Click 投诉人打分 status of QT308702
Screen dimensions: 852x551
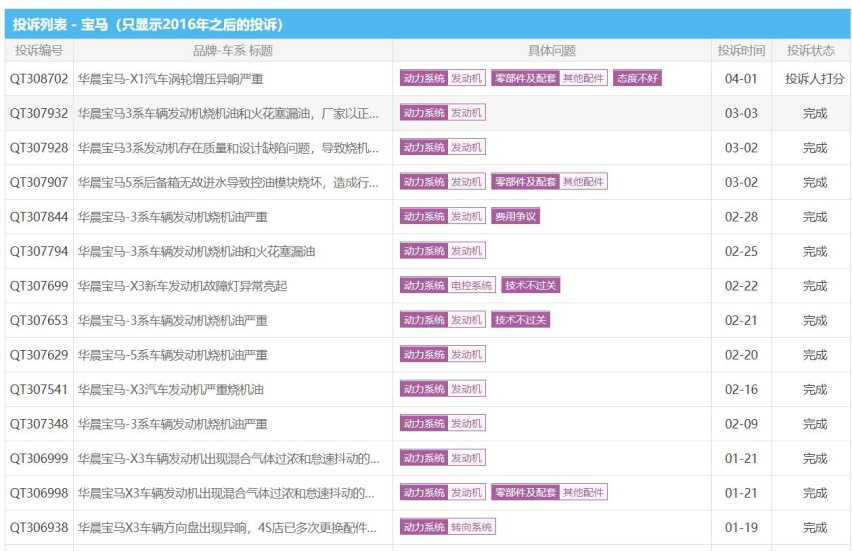click(815, 79)
